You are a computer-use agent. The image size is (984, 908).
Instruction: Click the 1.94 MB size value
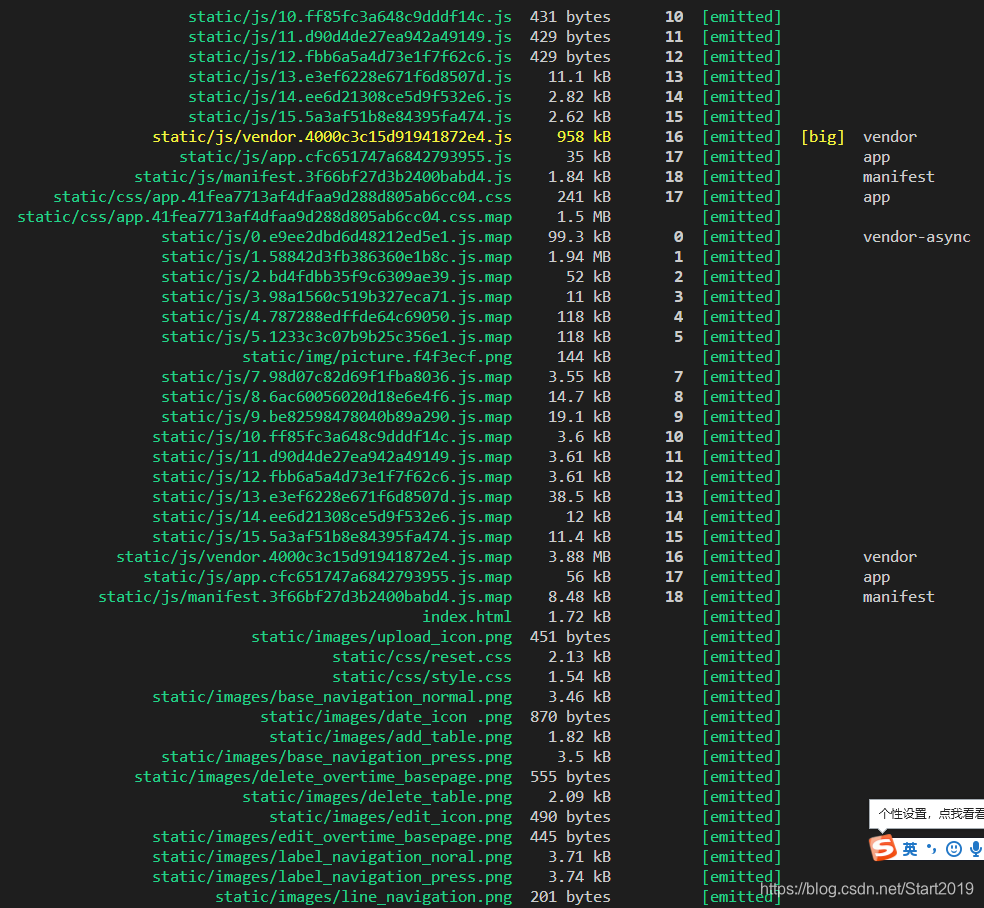click(579, 257)
